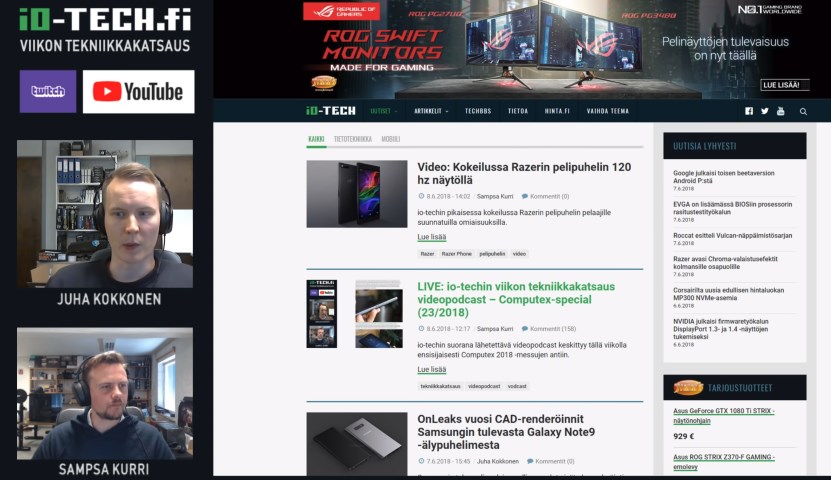Open the Hinta.fi menu item
The height and width of the screenshot is (480, 831).
coord(557,111)
